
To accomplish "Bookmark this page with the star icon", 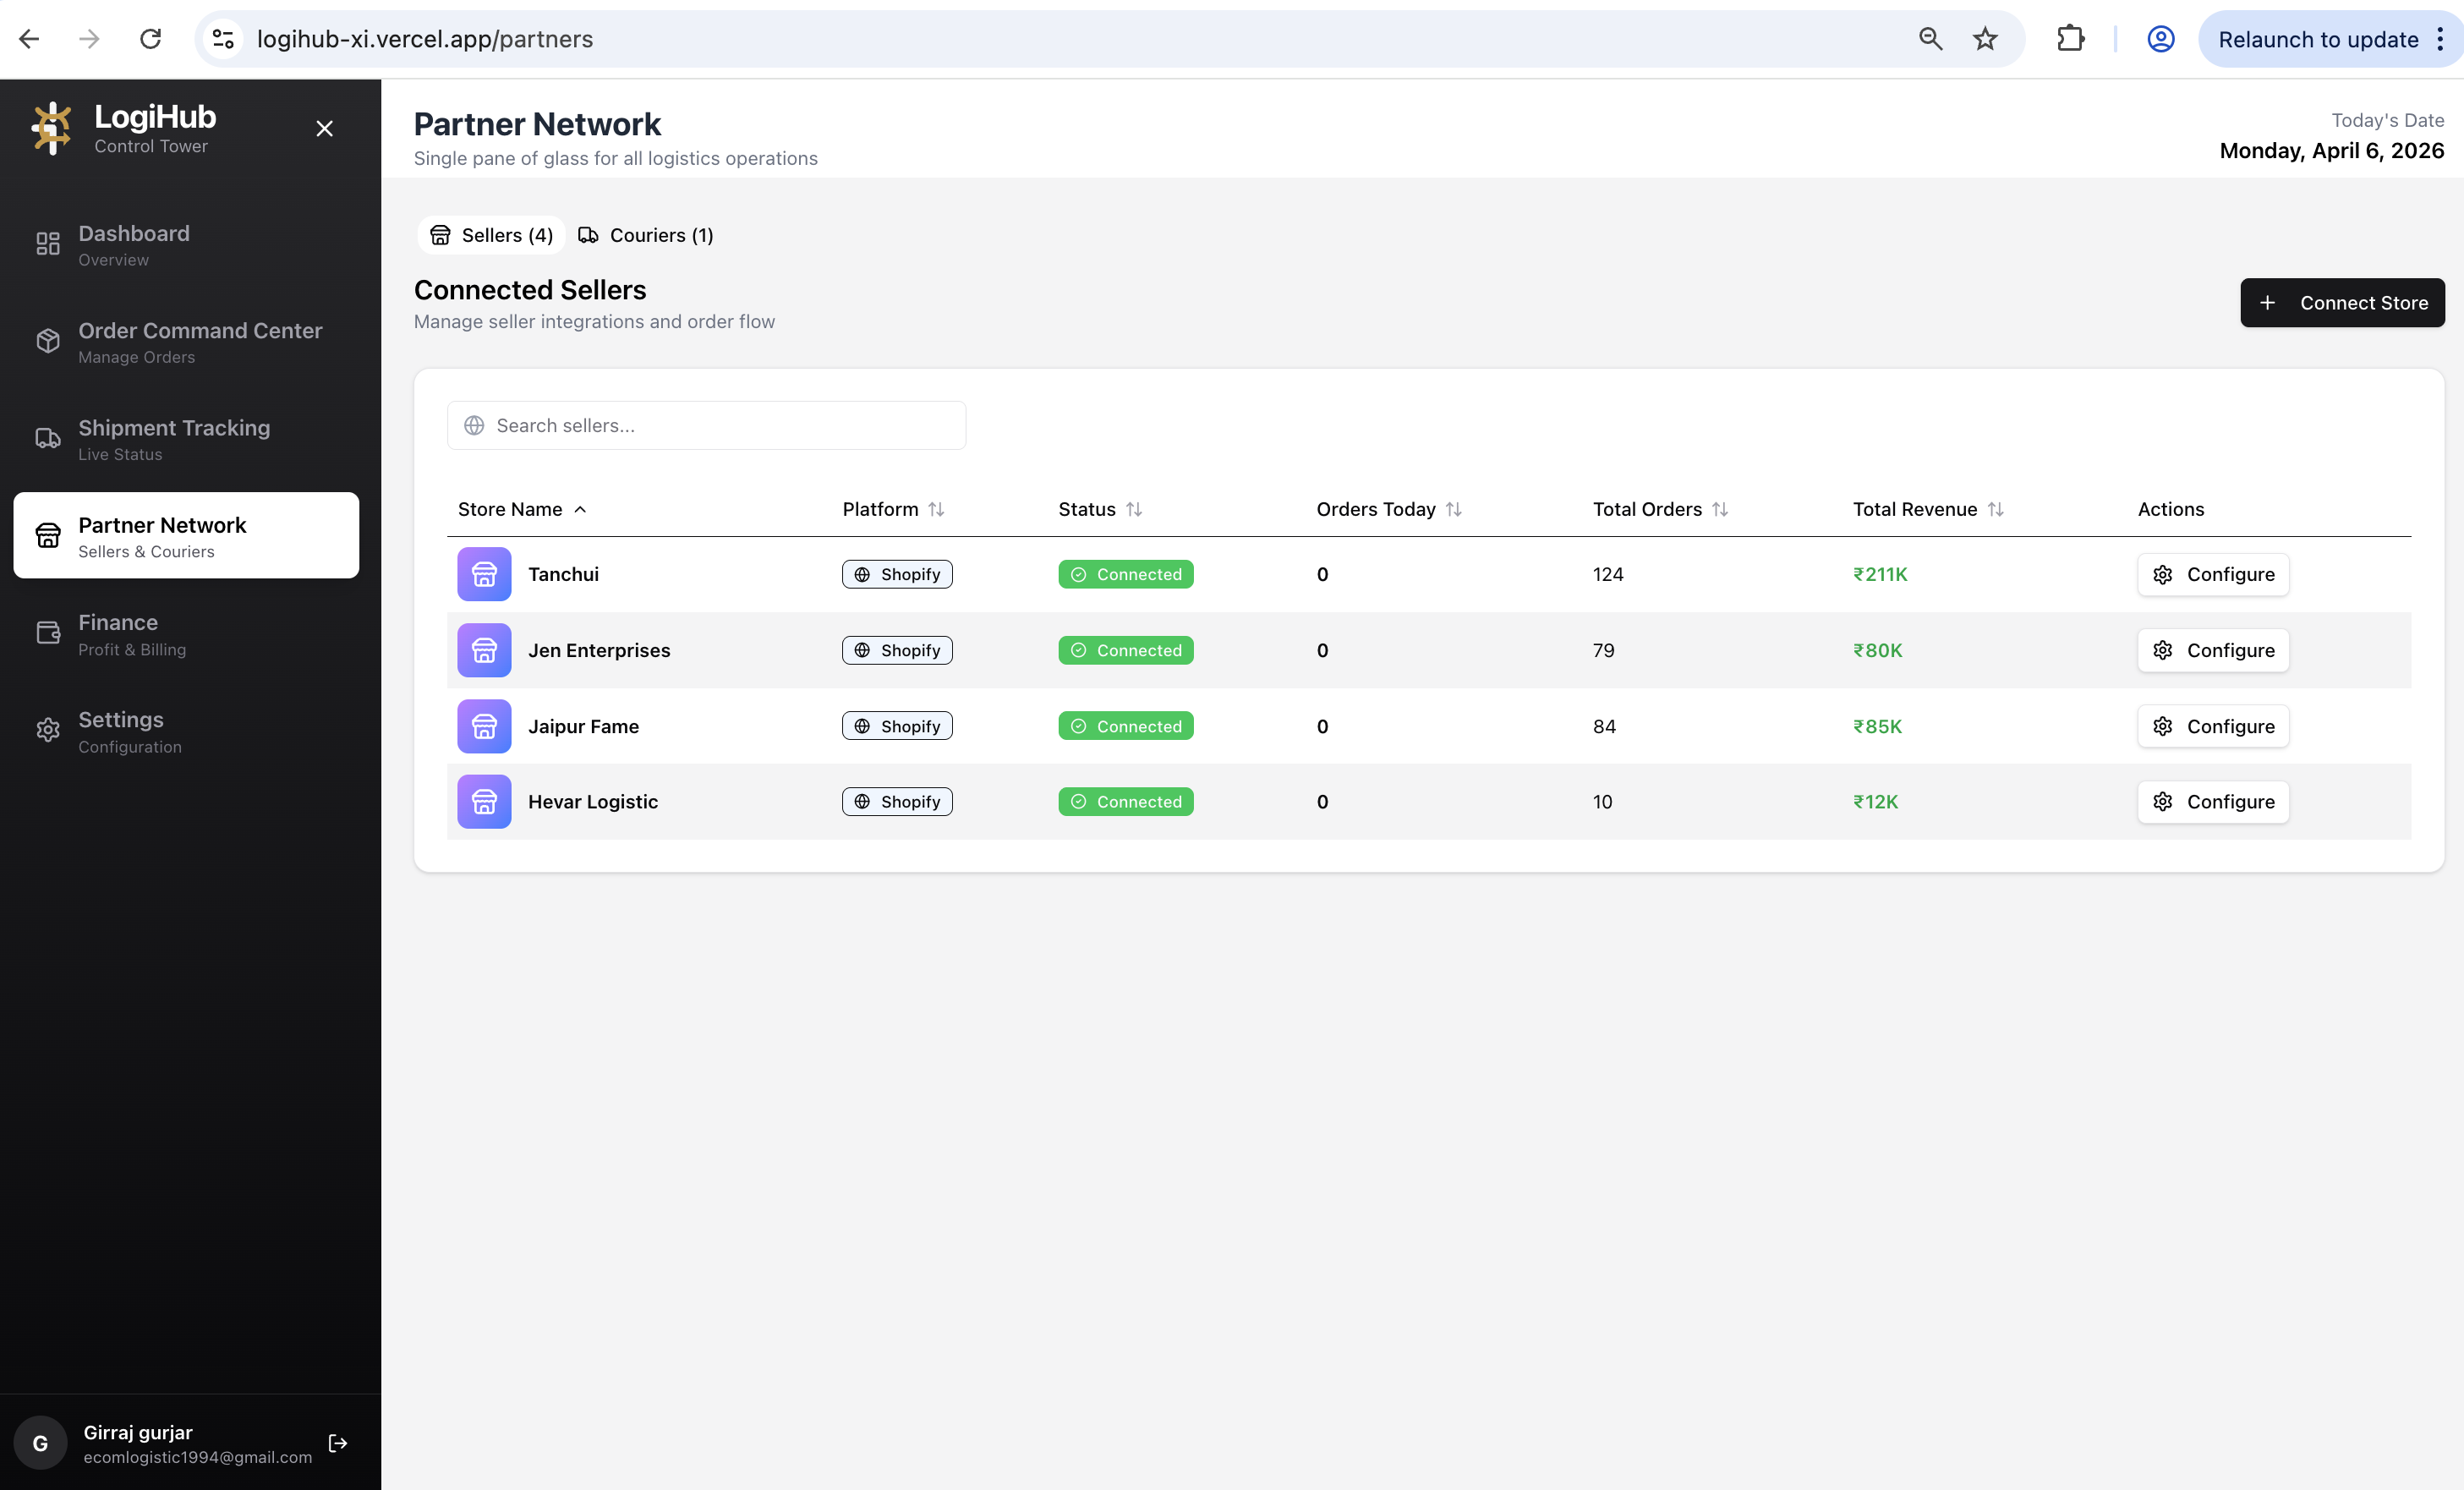I will [x=1985, y=39].
